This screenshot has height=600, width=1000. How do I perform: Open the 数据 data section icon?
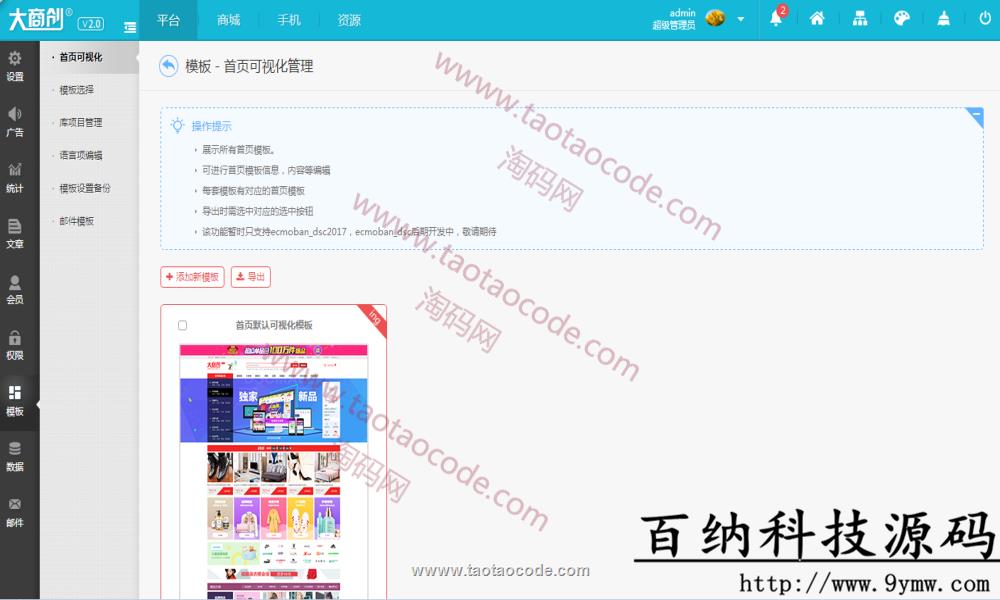coord(15,457)
